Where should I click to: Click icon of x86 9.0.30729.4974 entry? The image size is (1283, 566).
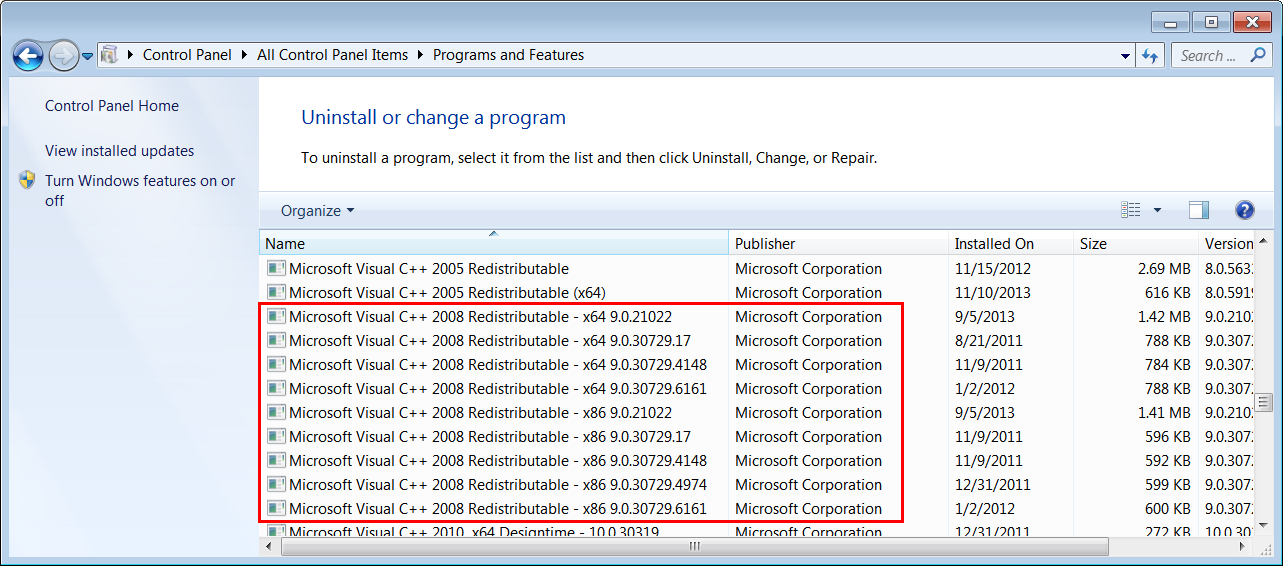pos(276,485)
